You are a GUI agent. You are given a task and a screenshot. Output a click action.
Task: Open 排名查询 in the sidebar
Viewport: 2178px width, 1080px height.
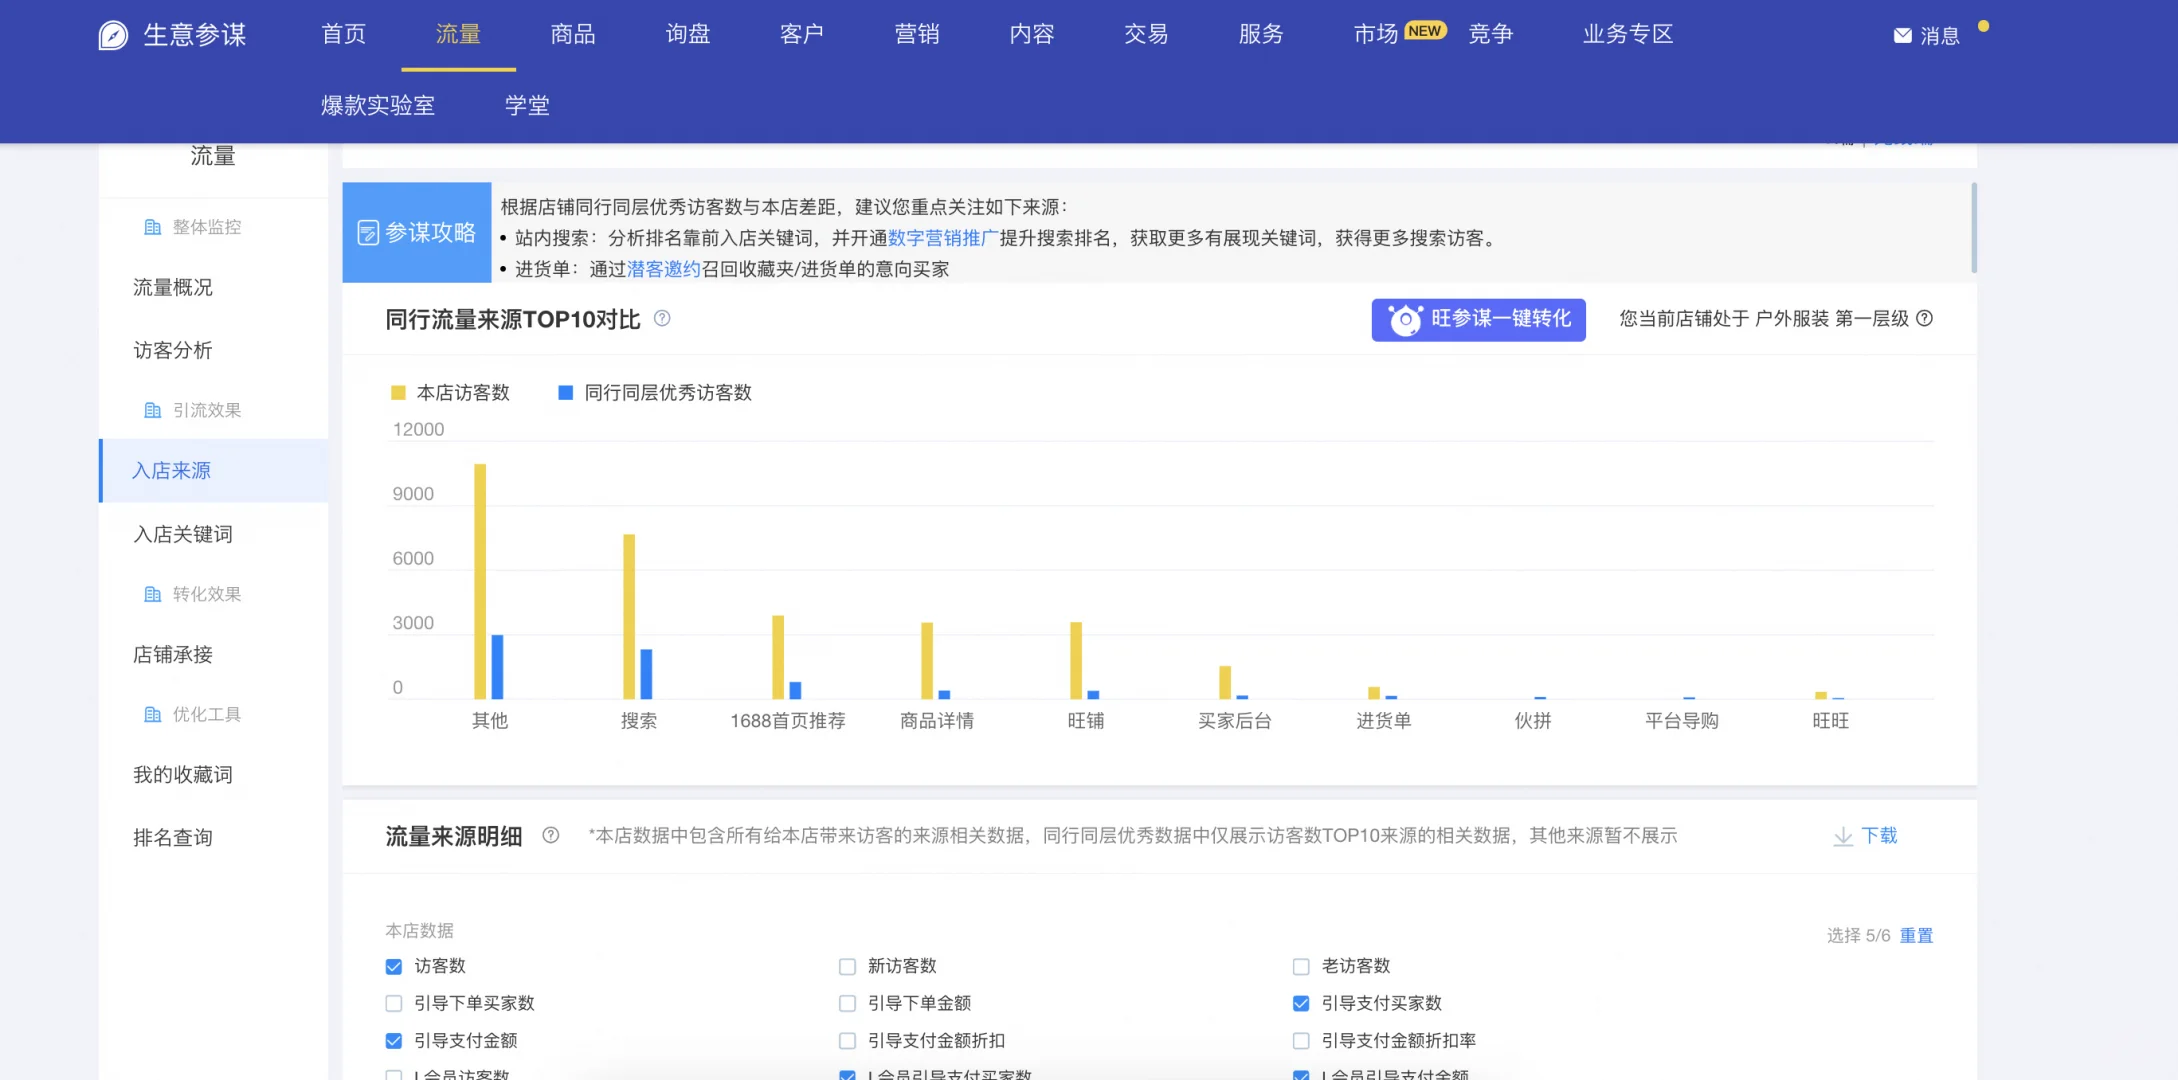point(173,838)
